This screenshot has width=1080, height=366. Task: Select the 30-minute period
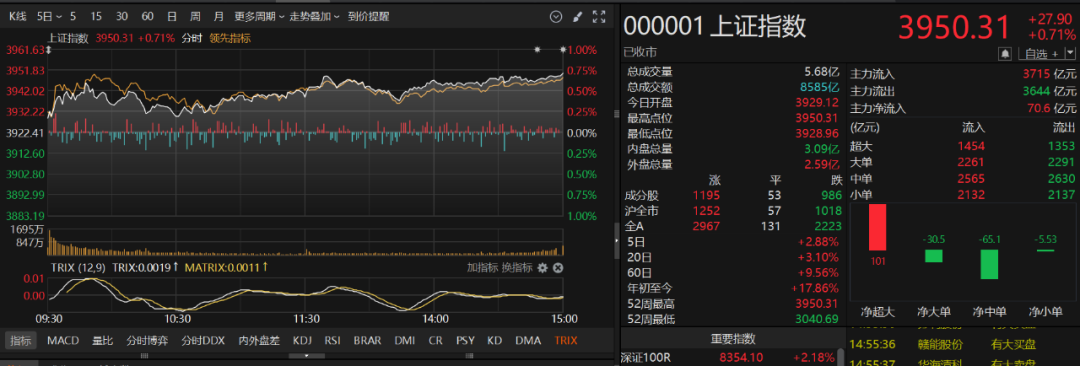coord(122,16)
